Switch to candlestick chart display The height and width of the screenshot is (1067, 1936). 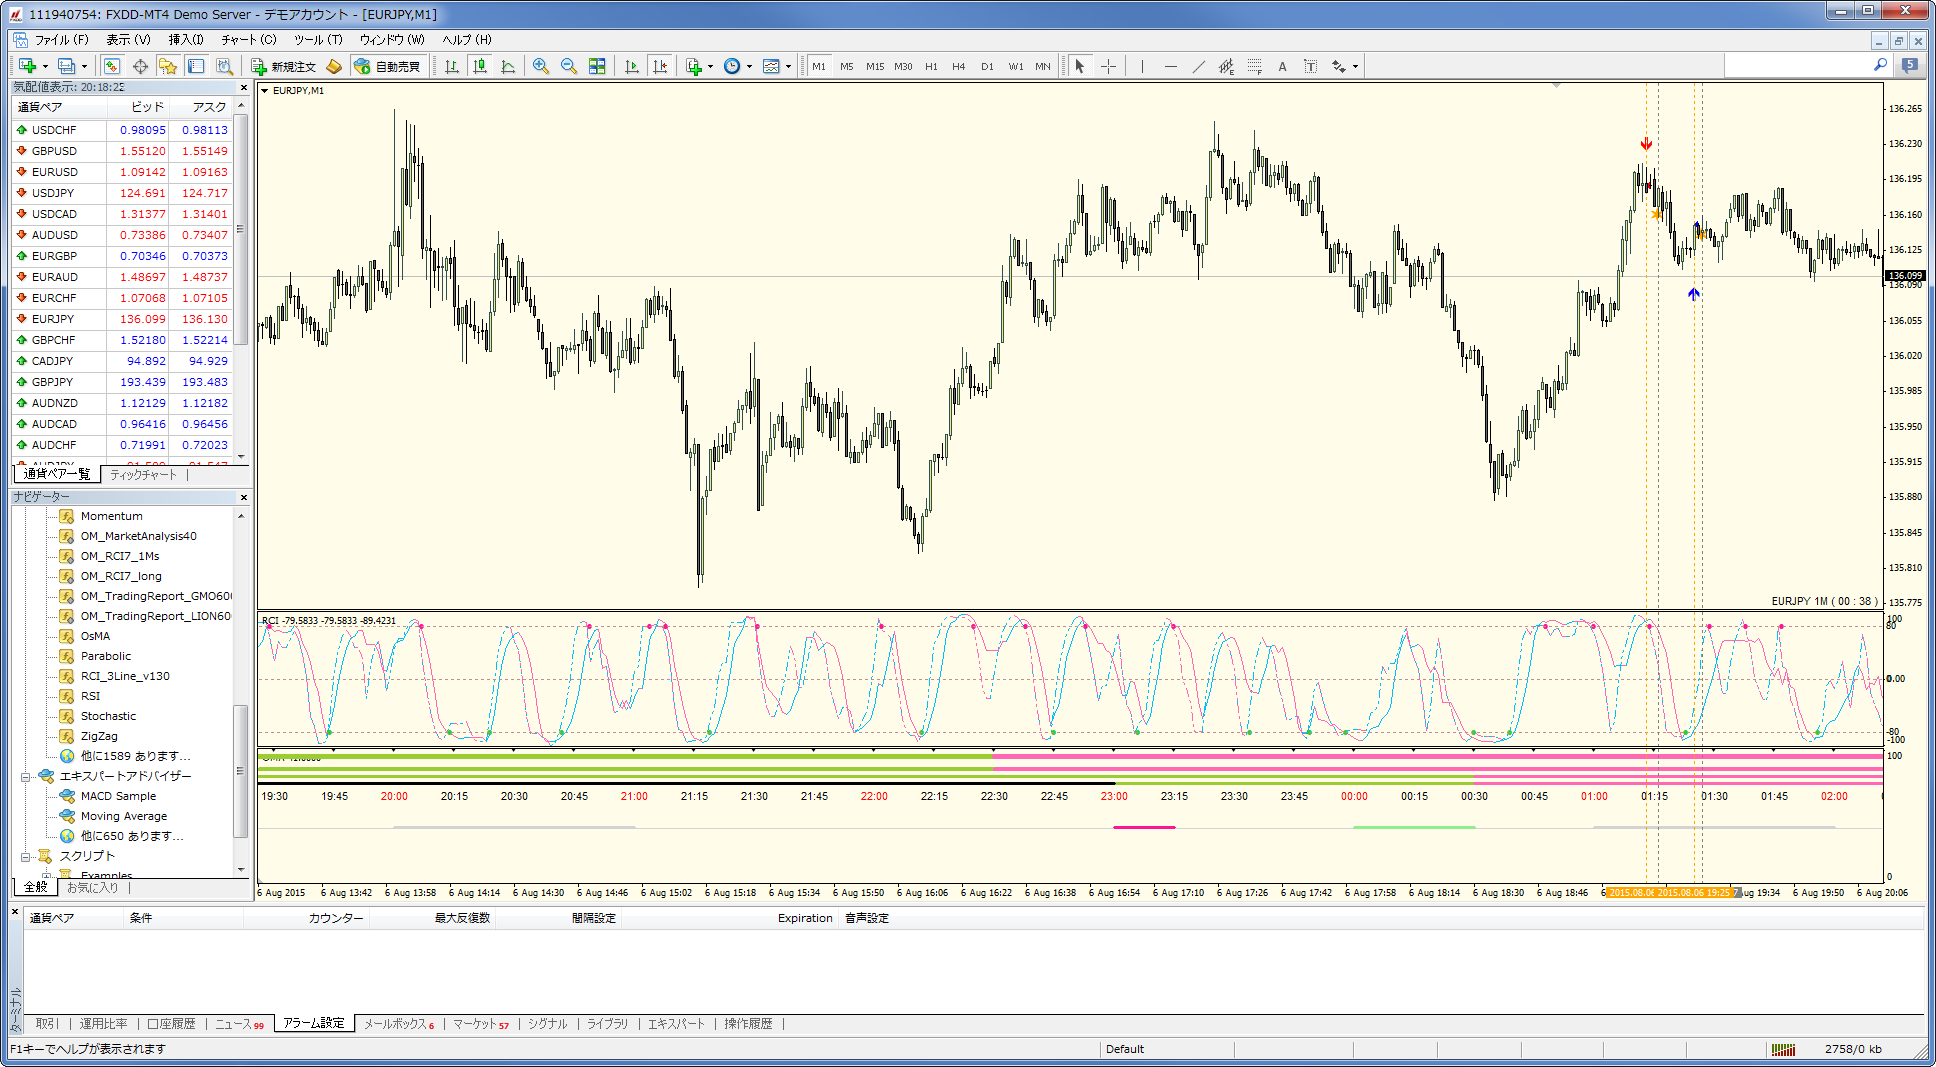480,66
